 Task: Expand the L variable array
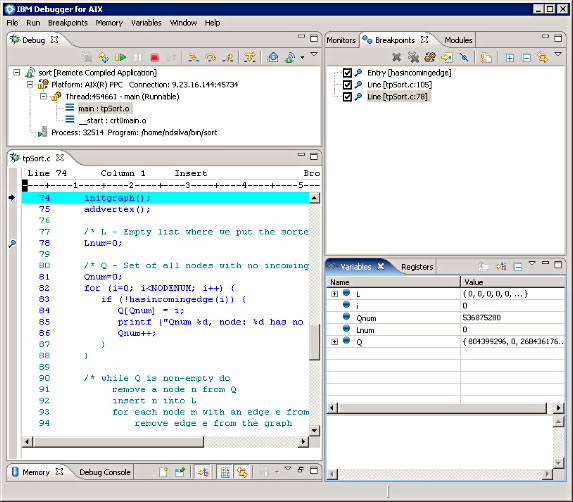pos(334,294)
